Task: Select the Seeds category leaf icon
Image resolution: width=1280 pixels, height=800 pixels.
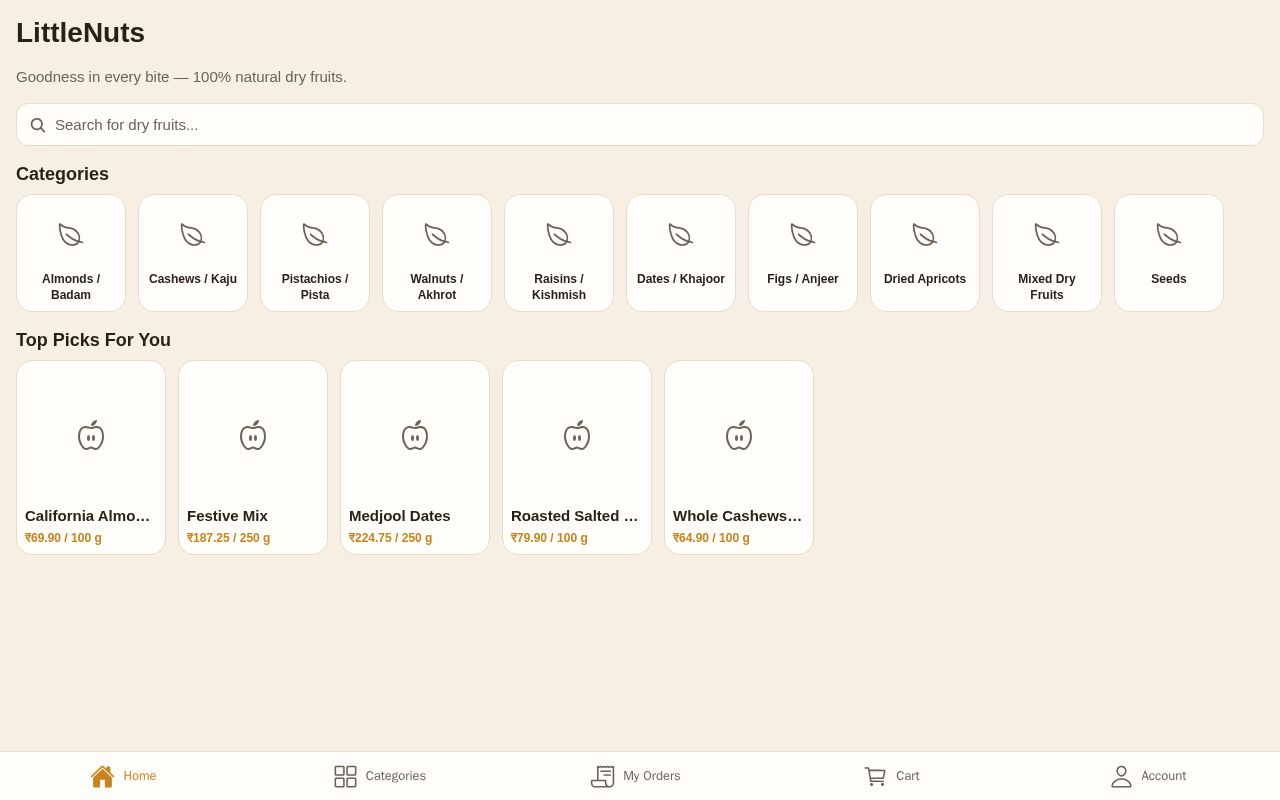Action: (x=1169, y=235)
